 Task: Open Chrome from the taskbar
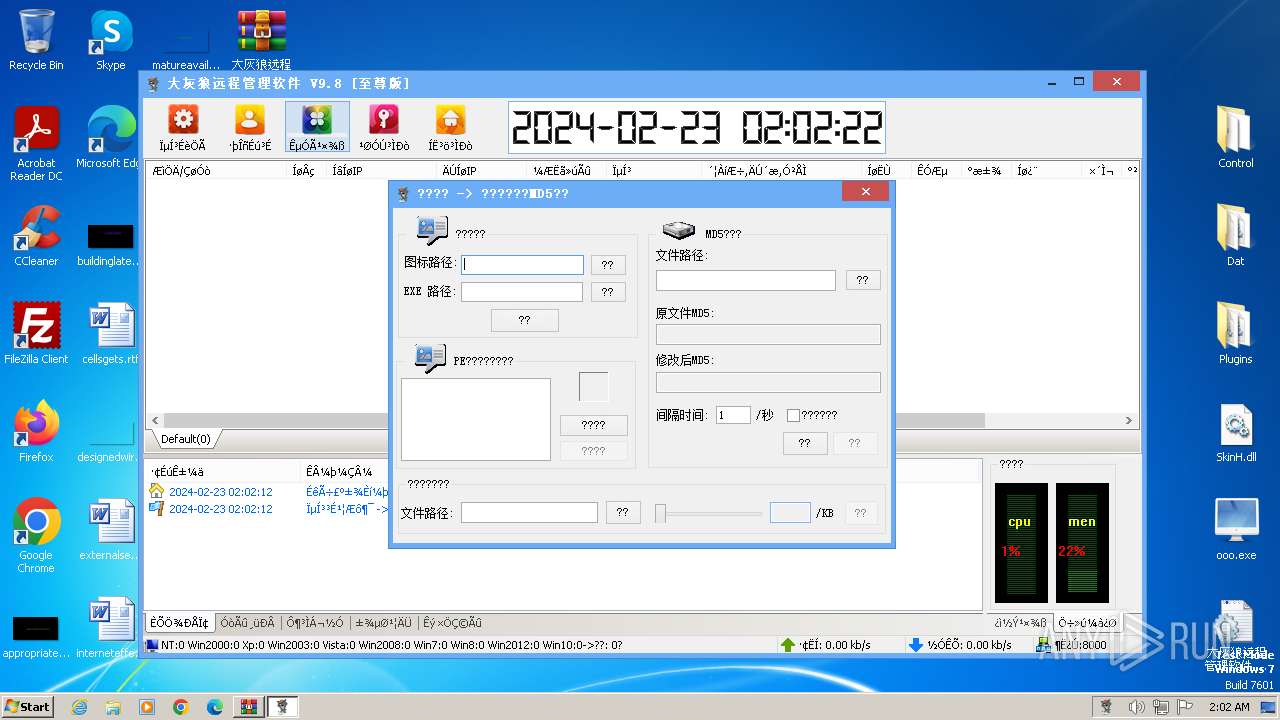[181, 707]
